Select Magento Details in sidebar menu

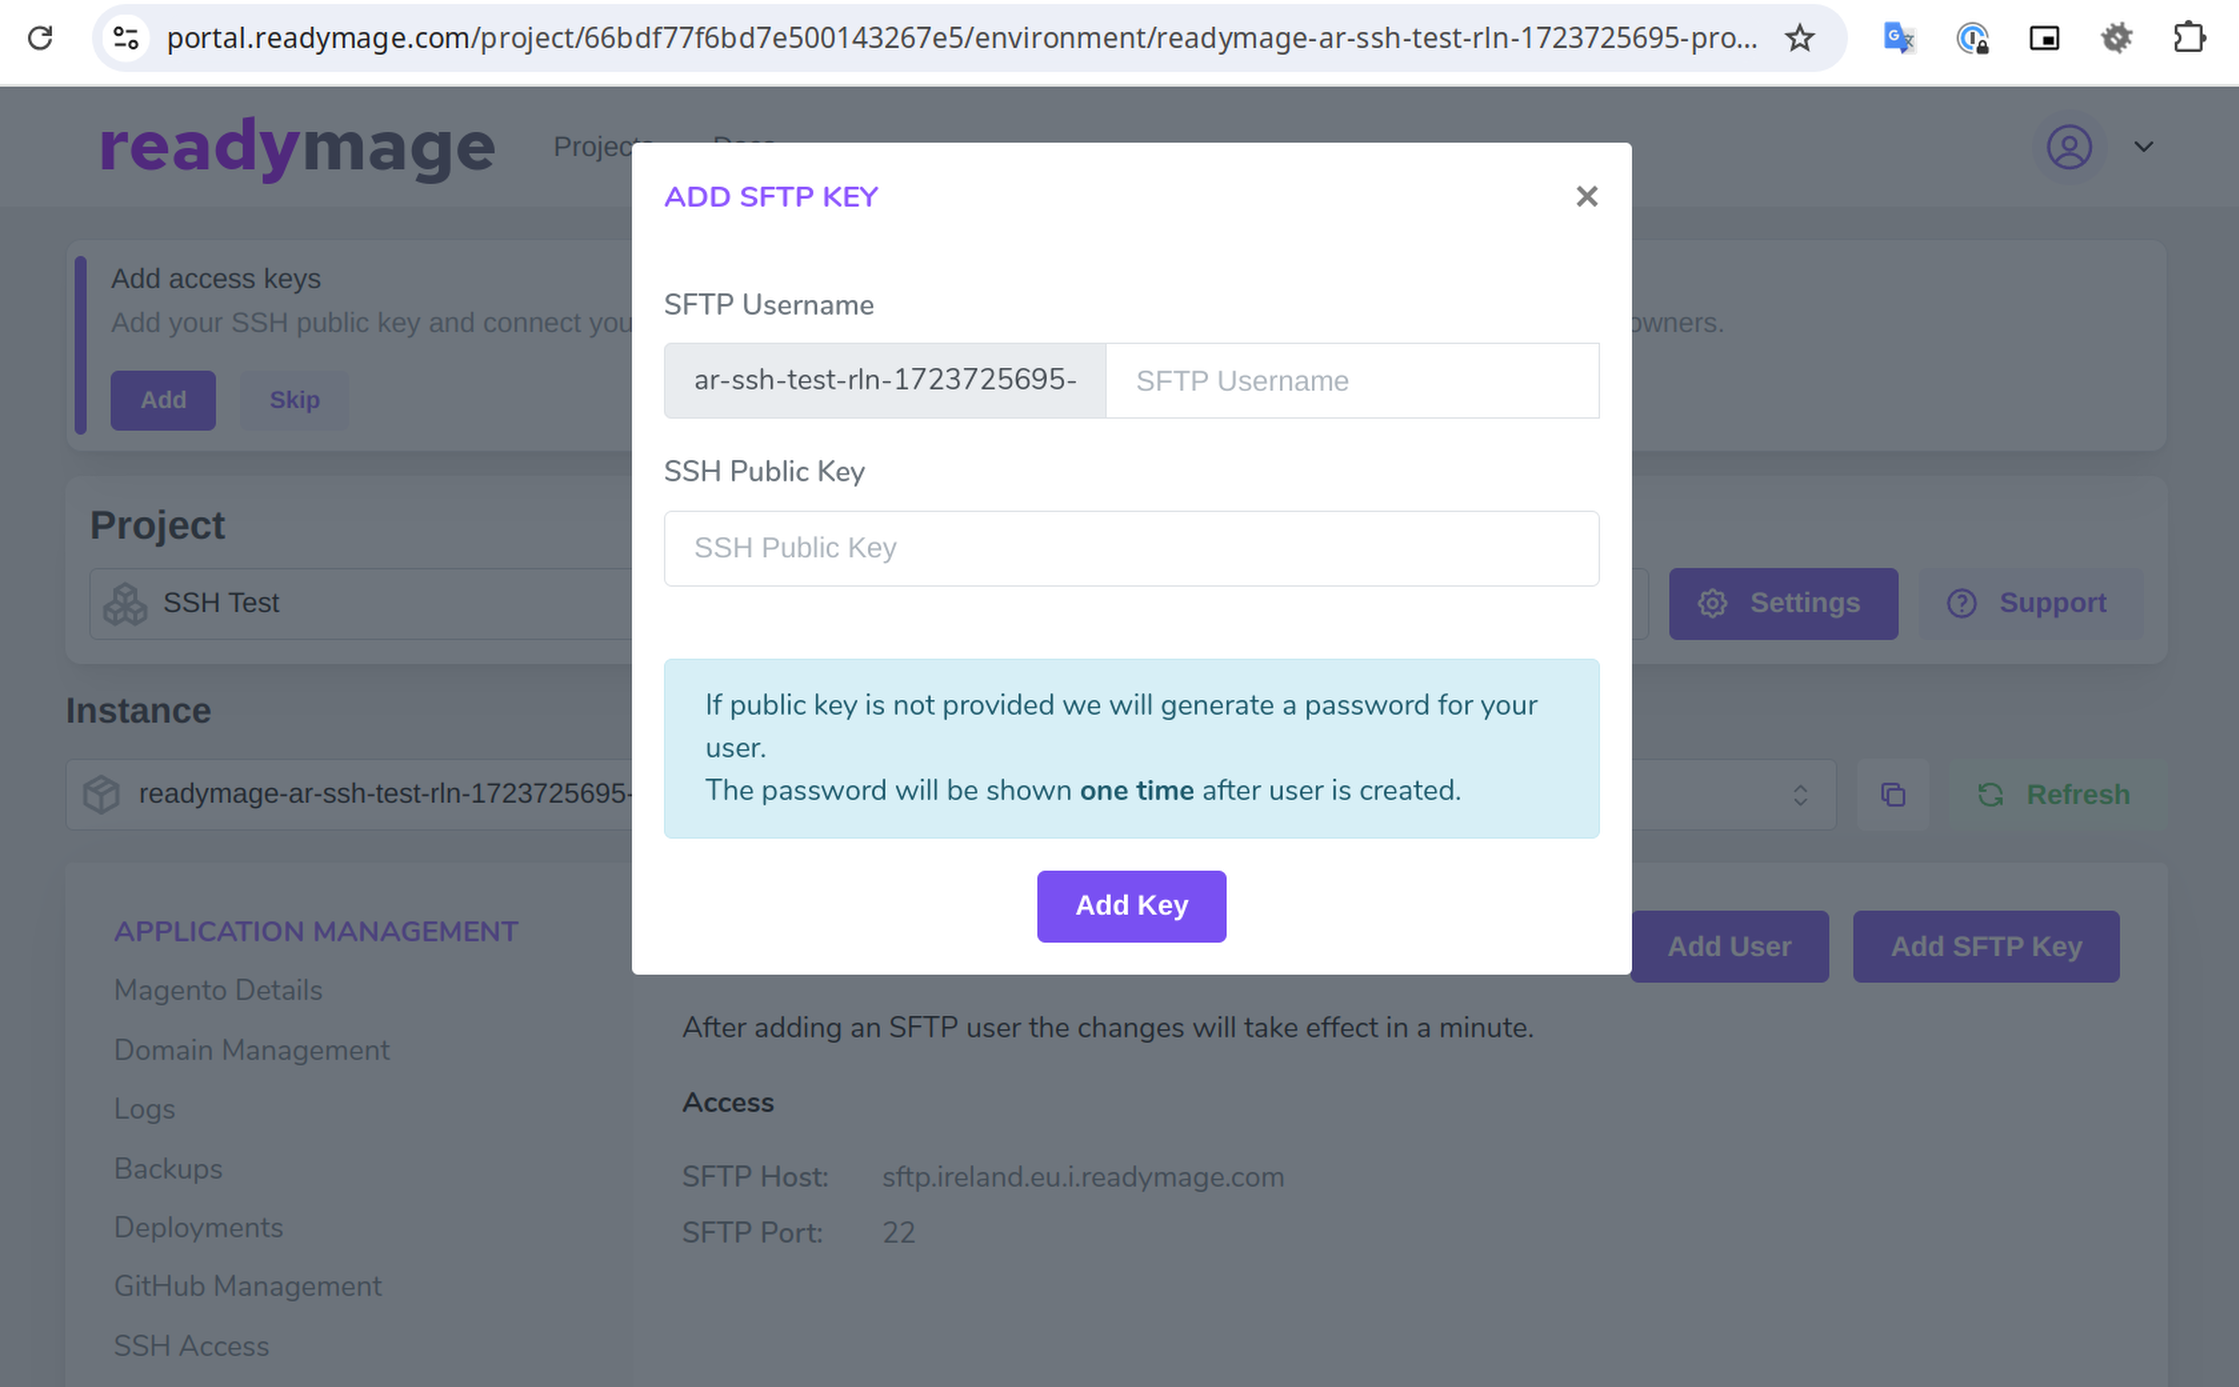pos(218,990)
